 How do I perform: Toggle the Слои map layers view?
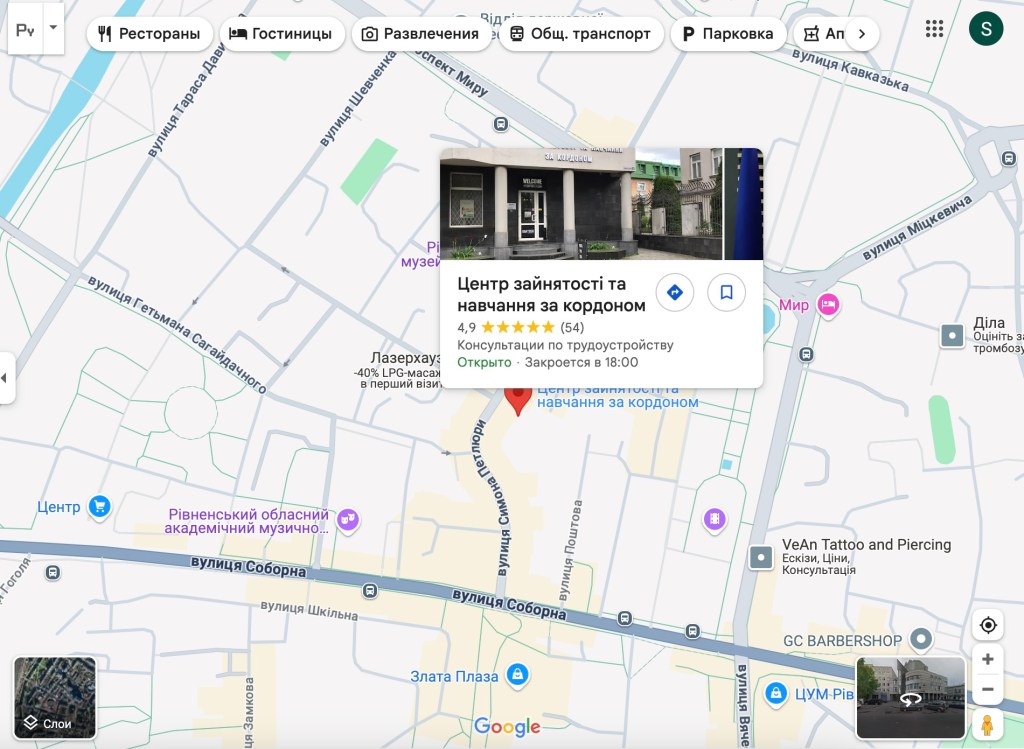55,697
